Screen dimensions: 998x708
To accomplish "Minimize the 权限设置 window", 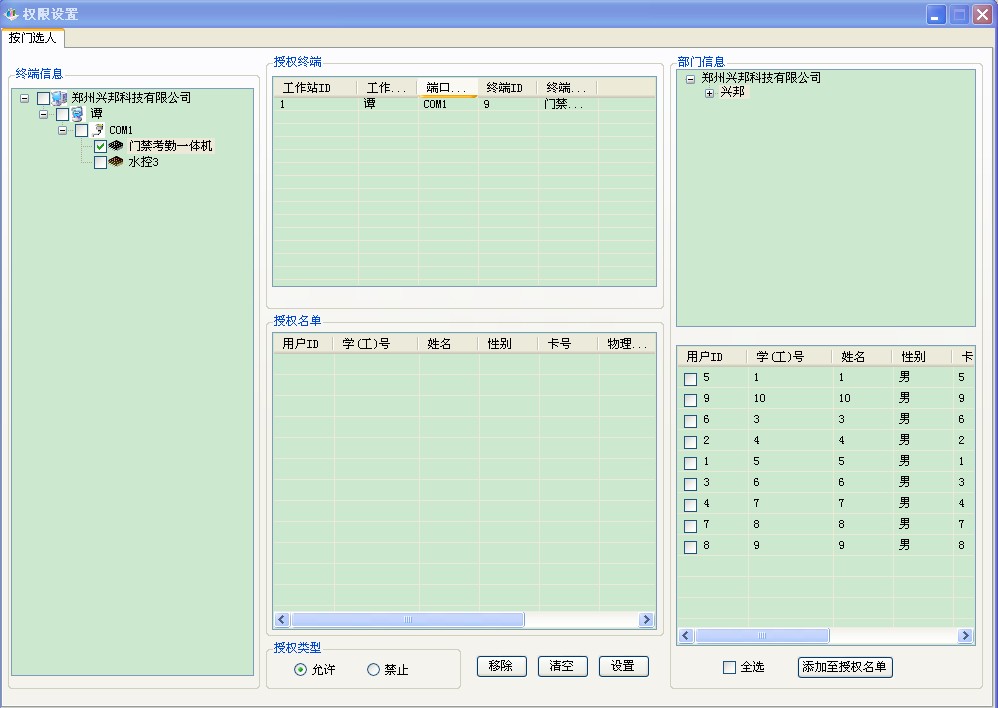I will (x=935, y=14).
